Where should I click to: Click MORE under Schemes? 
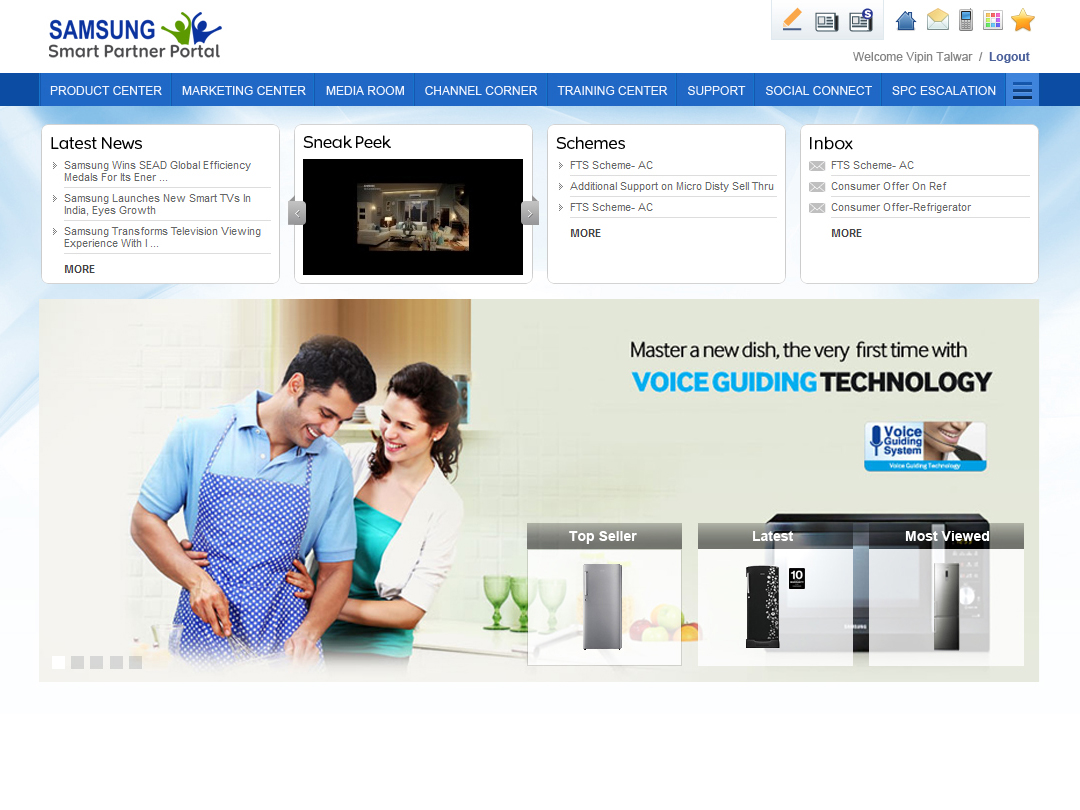pos(585,233)
